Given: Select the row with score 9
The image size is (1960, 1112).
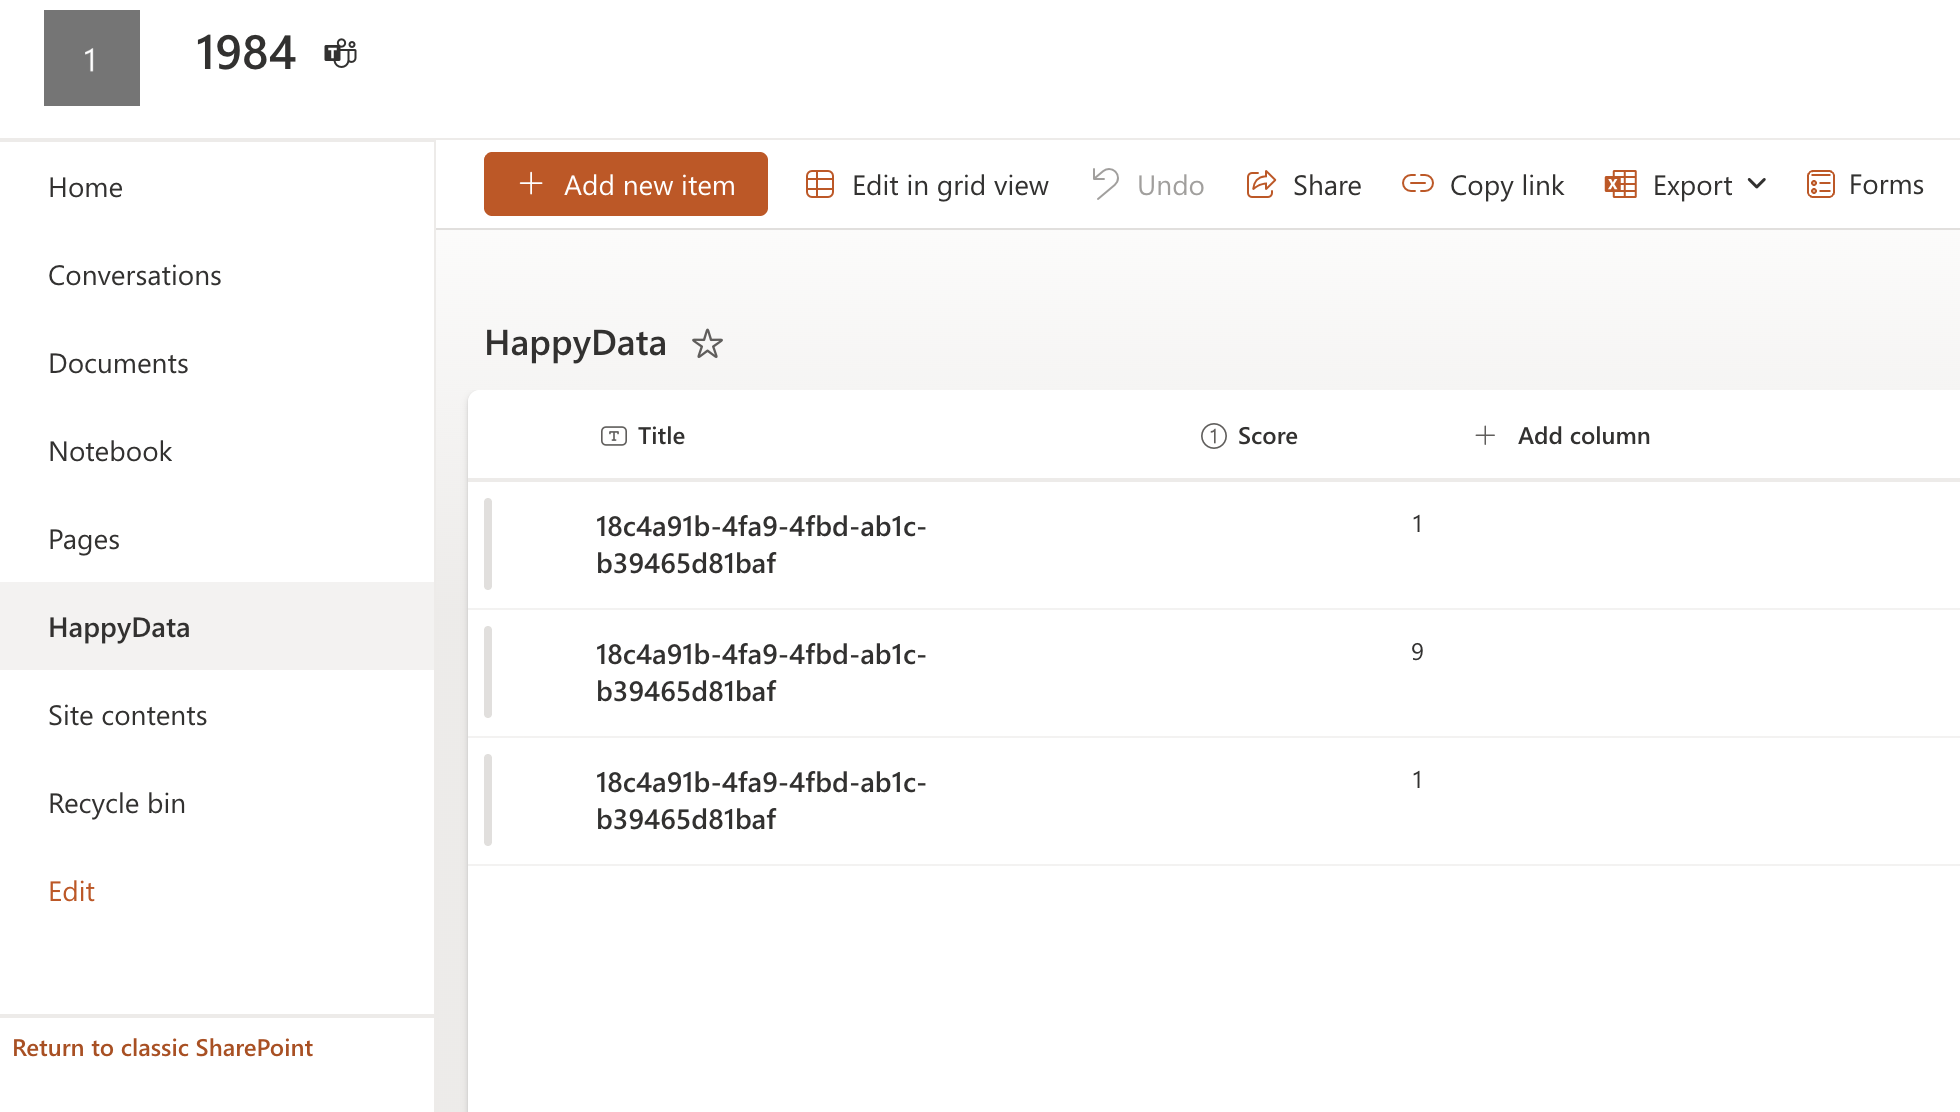Looking at the screenshot, I should point(488,673).
